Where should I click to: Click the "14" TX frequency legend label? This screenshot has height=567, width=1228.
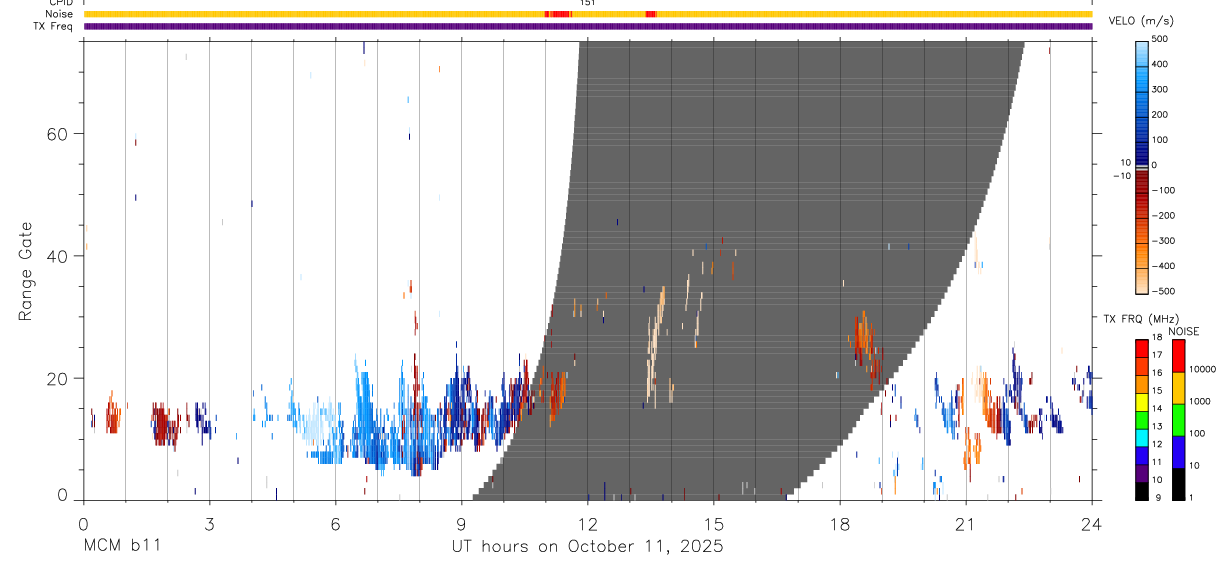click(x=1158, y=409)
